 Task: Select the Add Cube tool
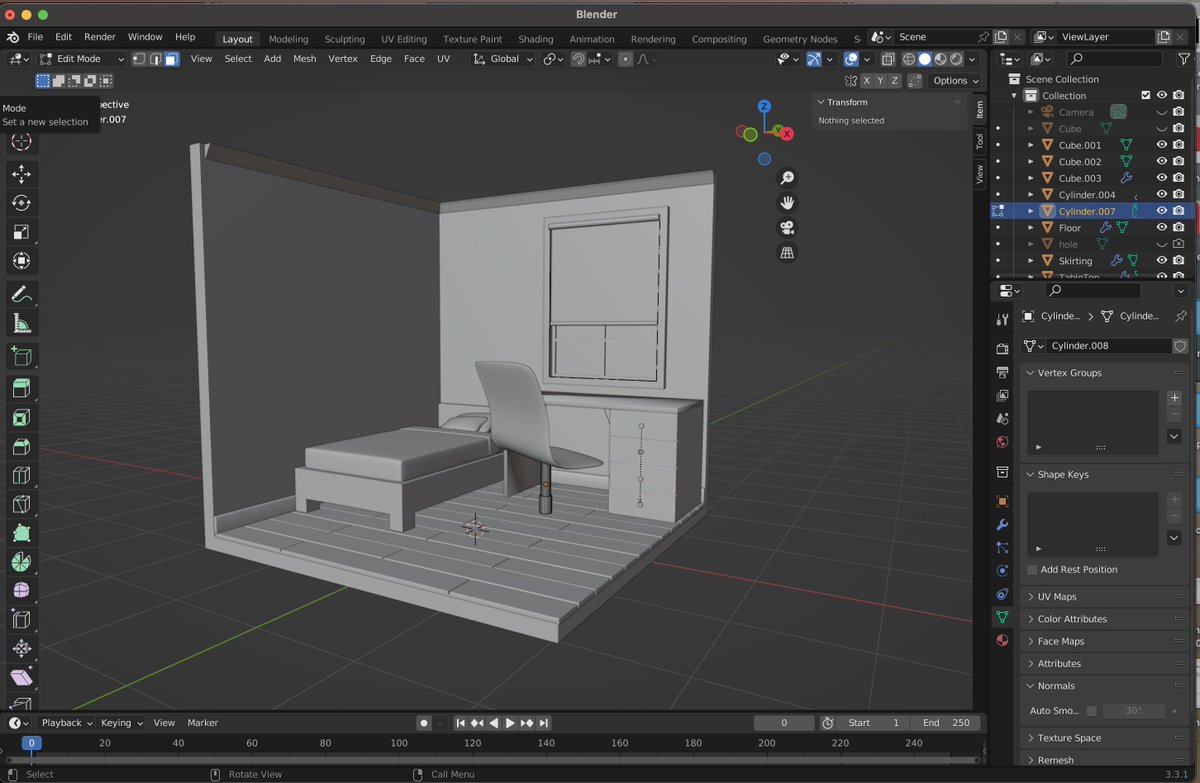tap(21, 356)
